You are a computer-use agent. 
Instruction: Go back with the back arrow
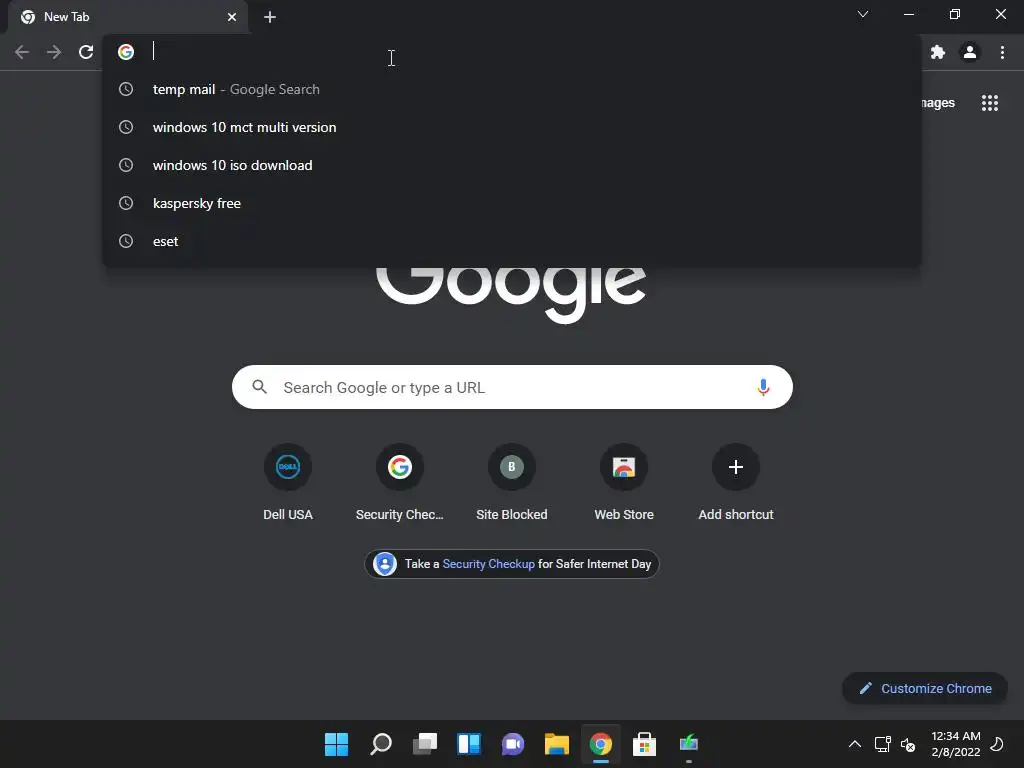point(22,52)
